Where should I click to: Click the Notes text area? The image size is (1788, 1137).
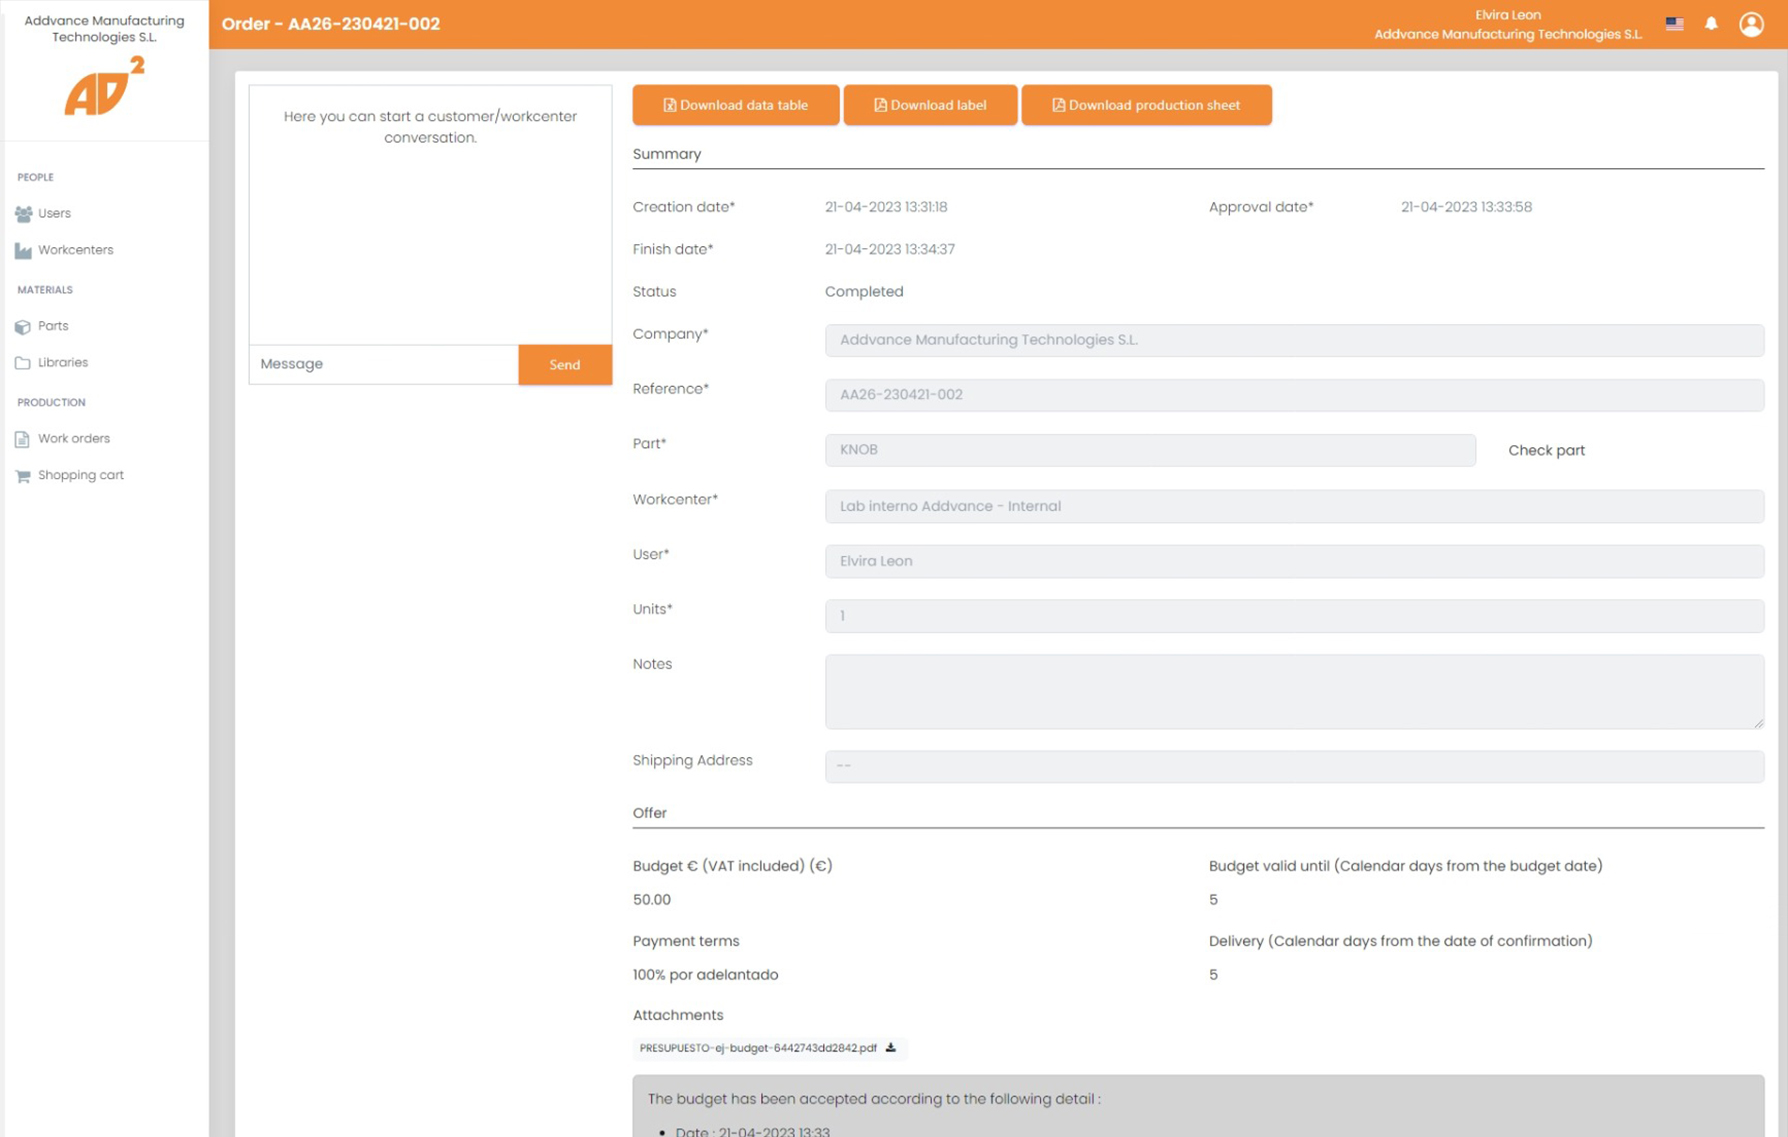1293,691
